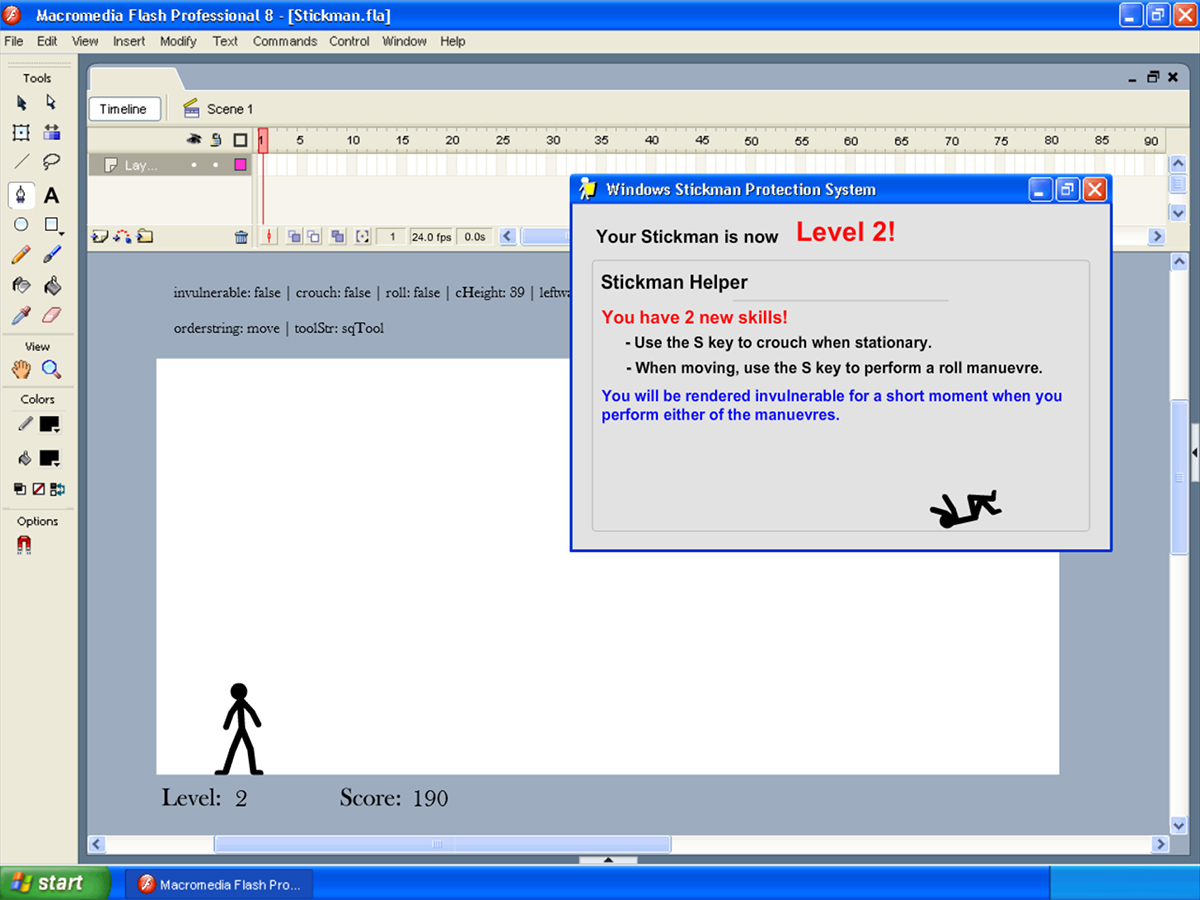Toggle the Onion Skin button
This screenshot has height=900, width=1200.
point(295,237)
